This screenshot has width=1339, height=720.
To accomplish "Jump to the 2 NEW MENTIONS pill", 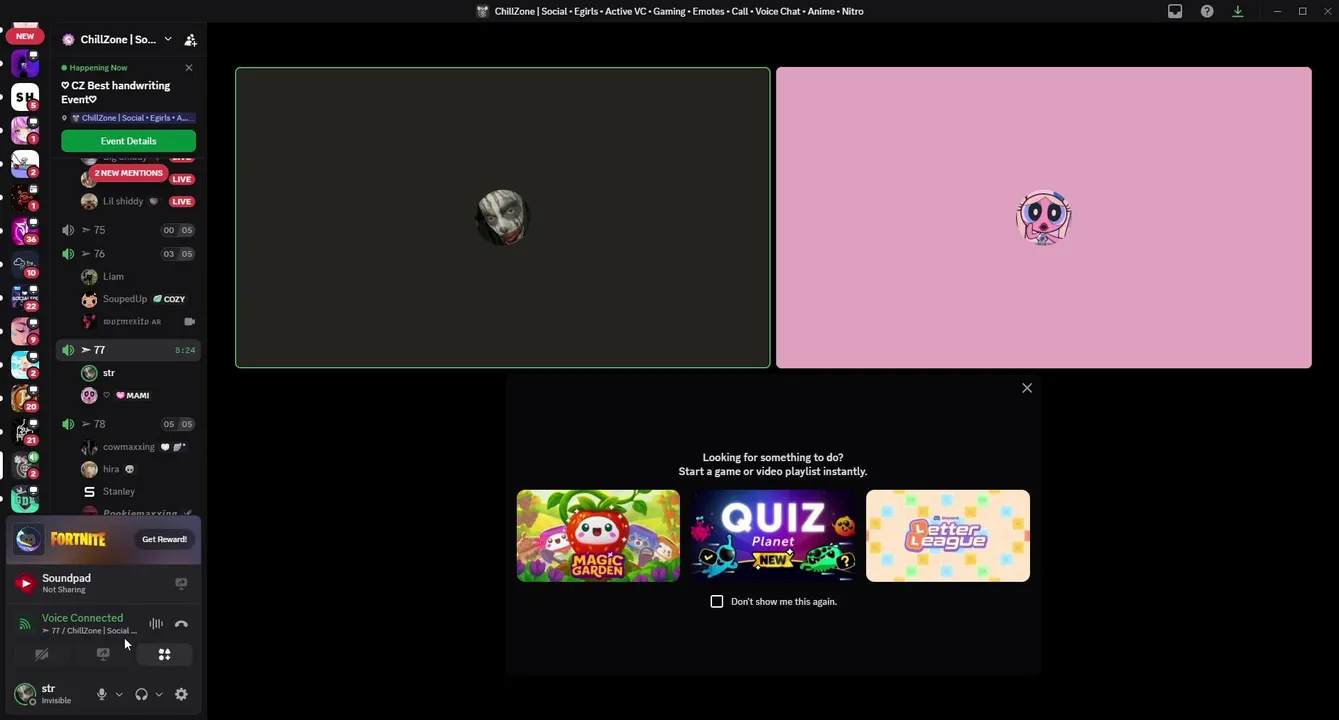I will click(128, 173).
